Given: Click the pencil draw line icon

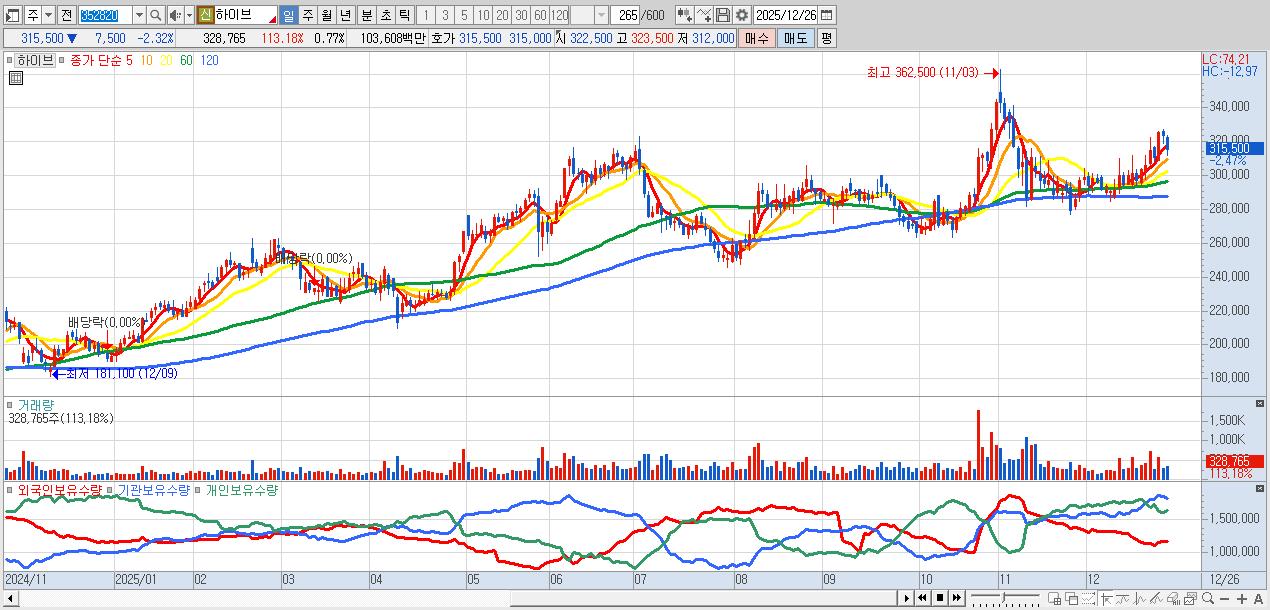Looking at the screenshot, I should (1158, 598).
